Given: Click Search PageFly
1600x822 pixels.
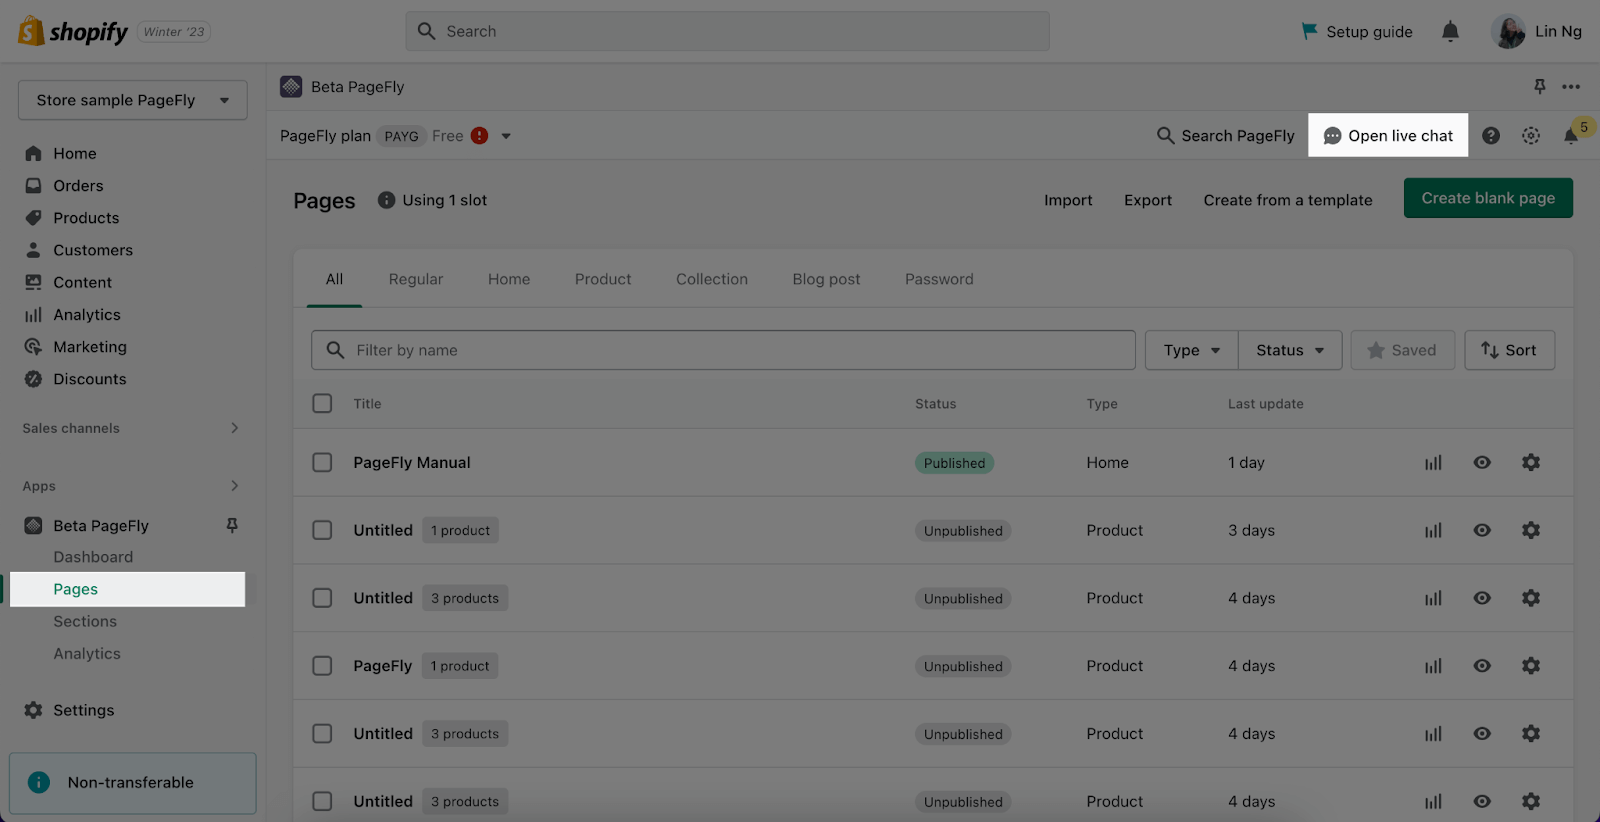Looking at the screenshot, I should click(x=1226, y=136).
